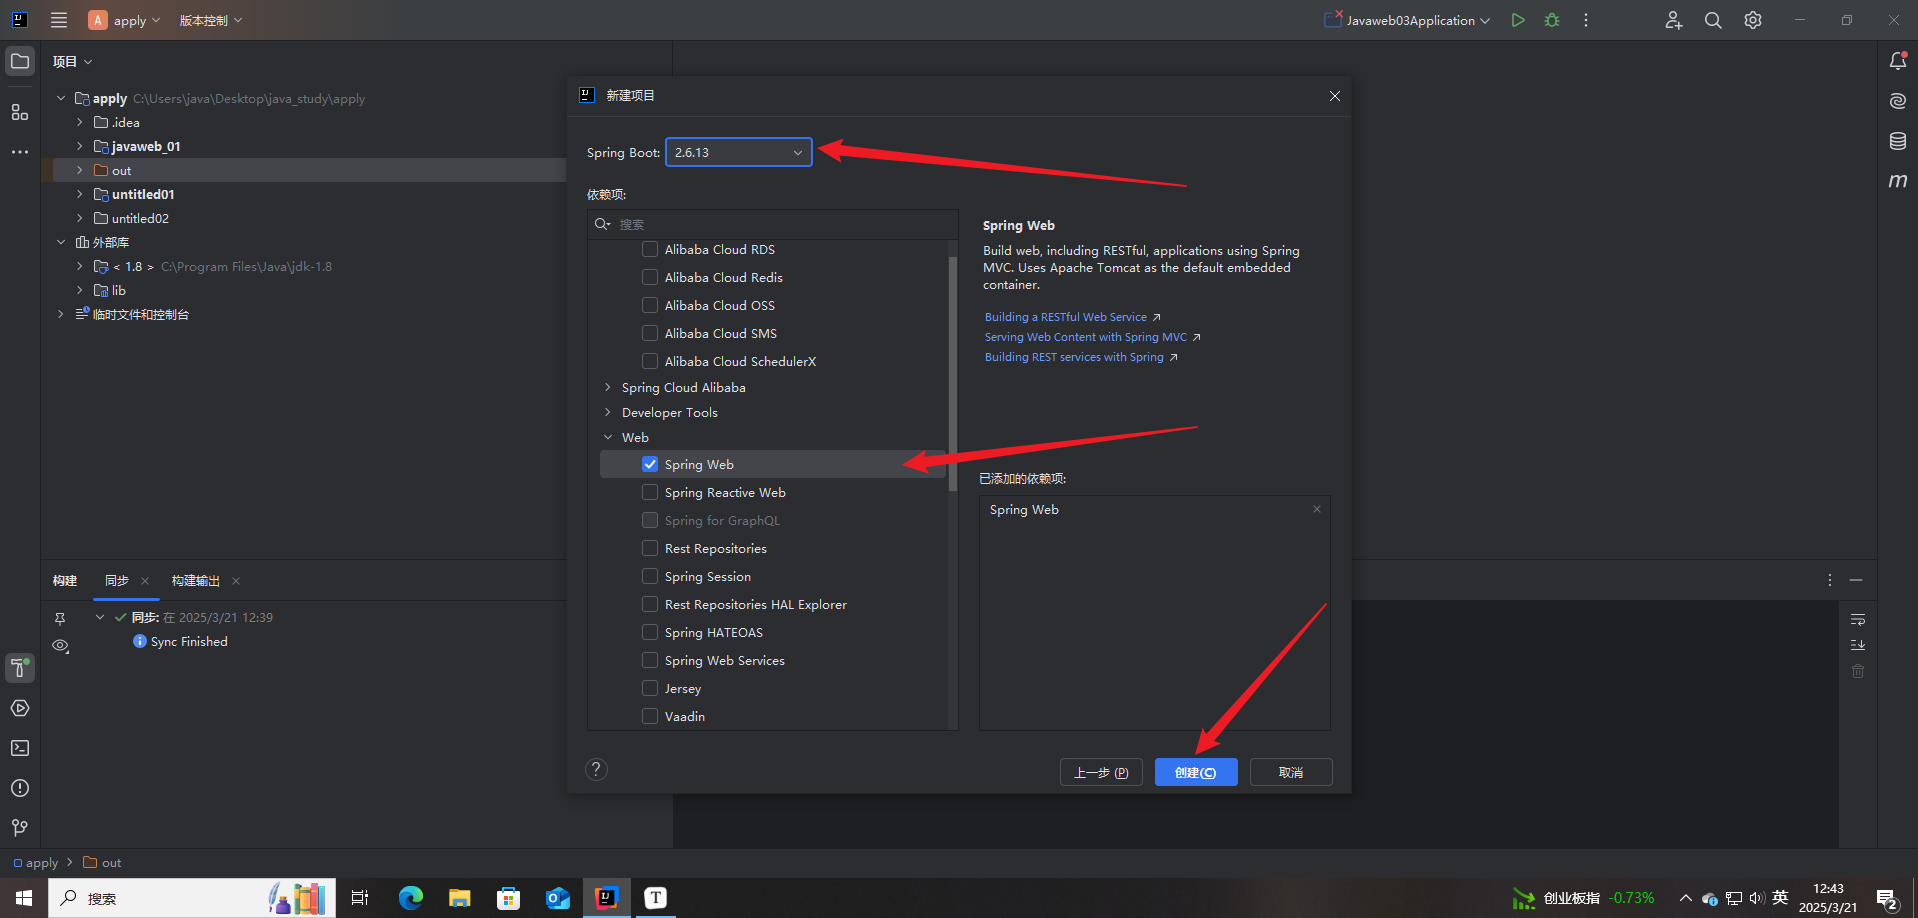Open the Code With Me icon
This screenshot has height=918, width=1918.
[1674, 20]
